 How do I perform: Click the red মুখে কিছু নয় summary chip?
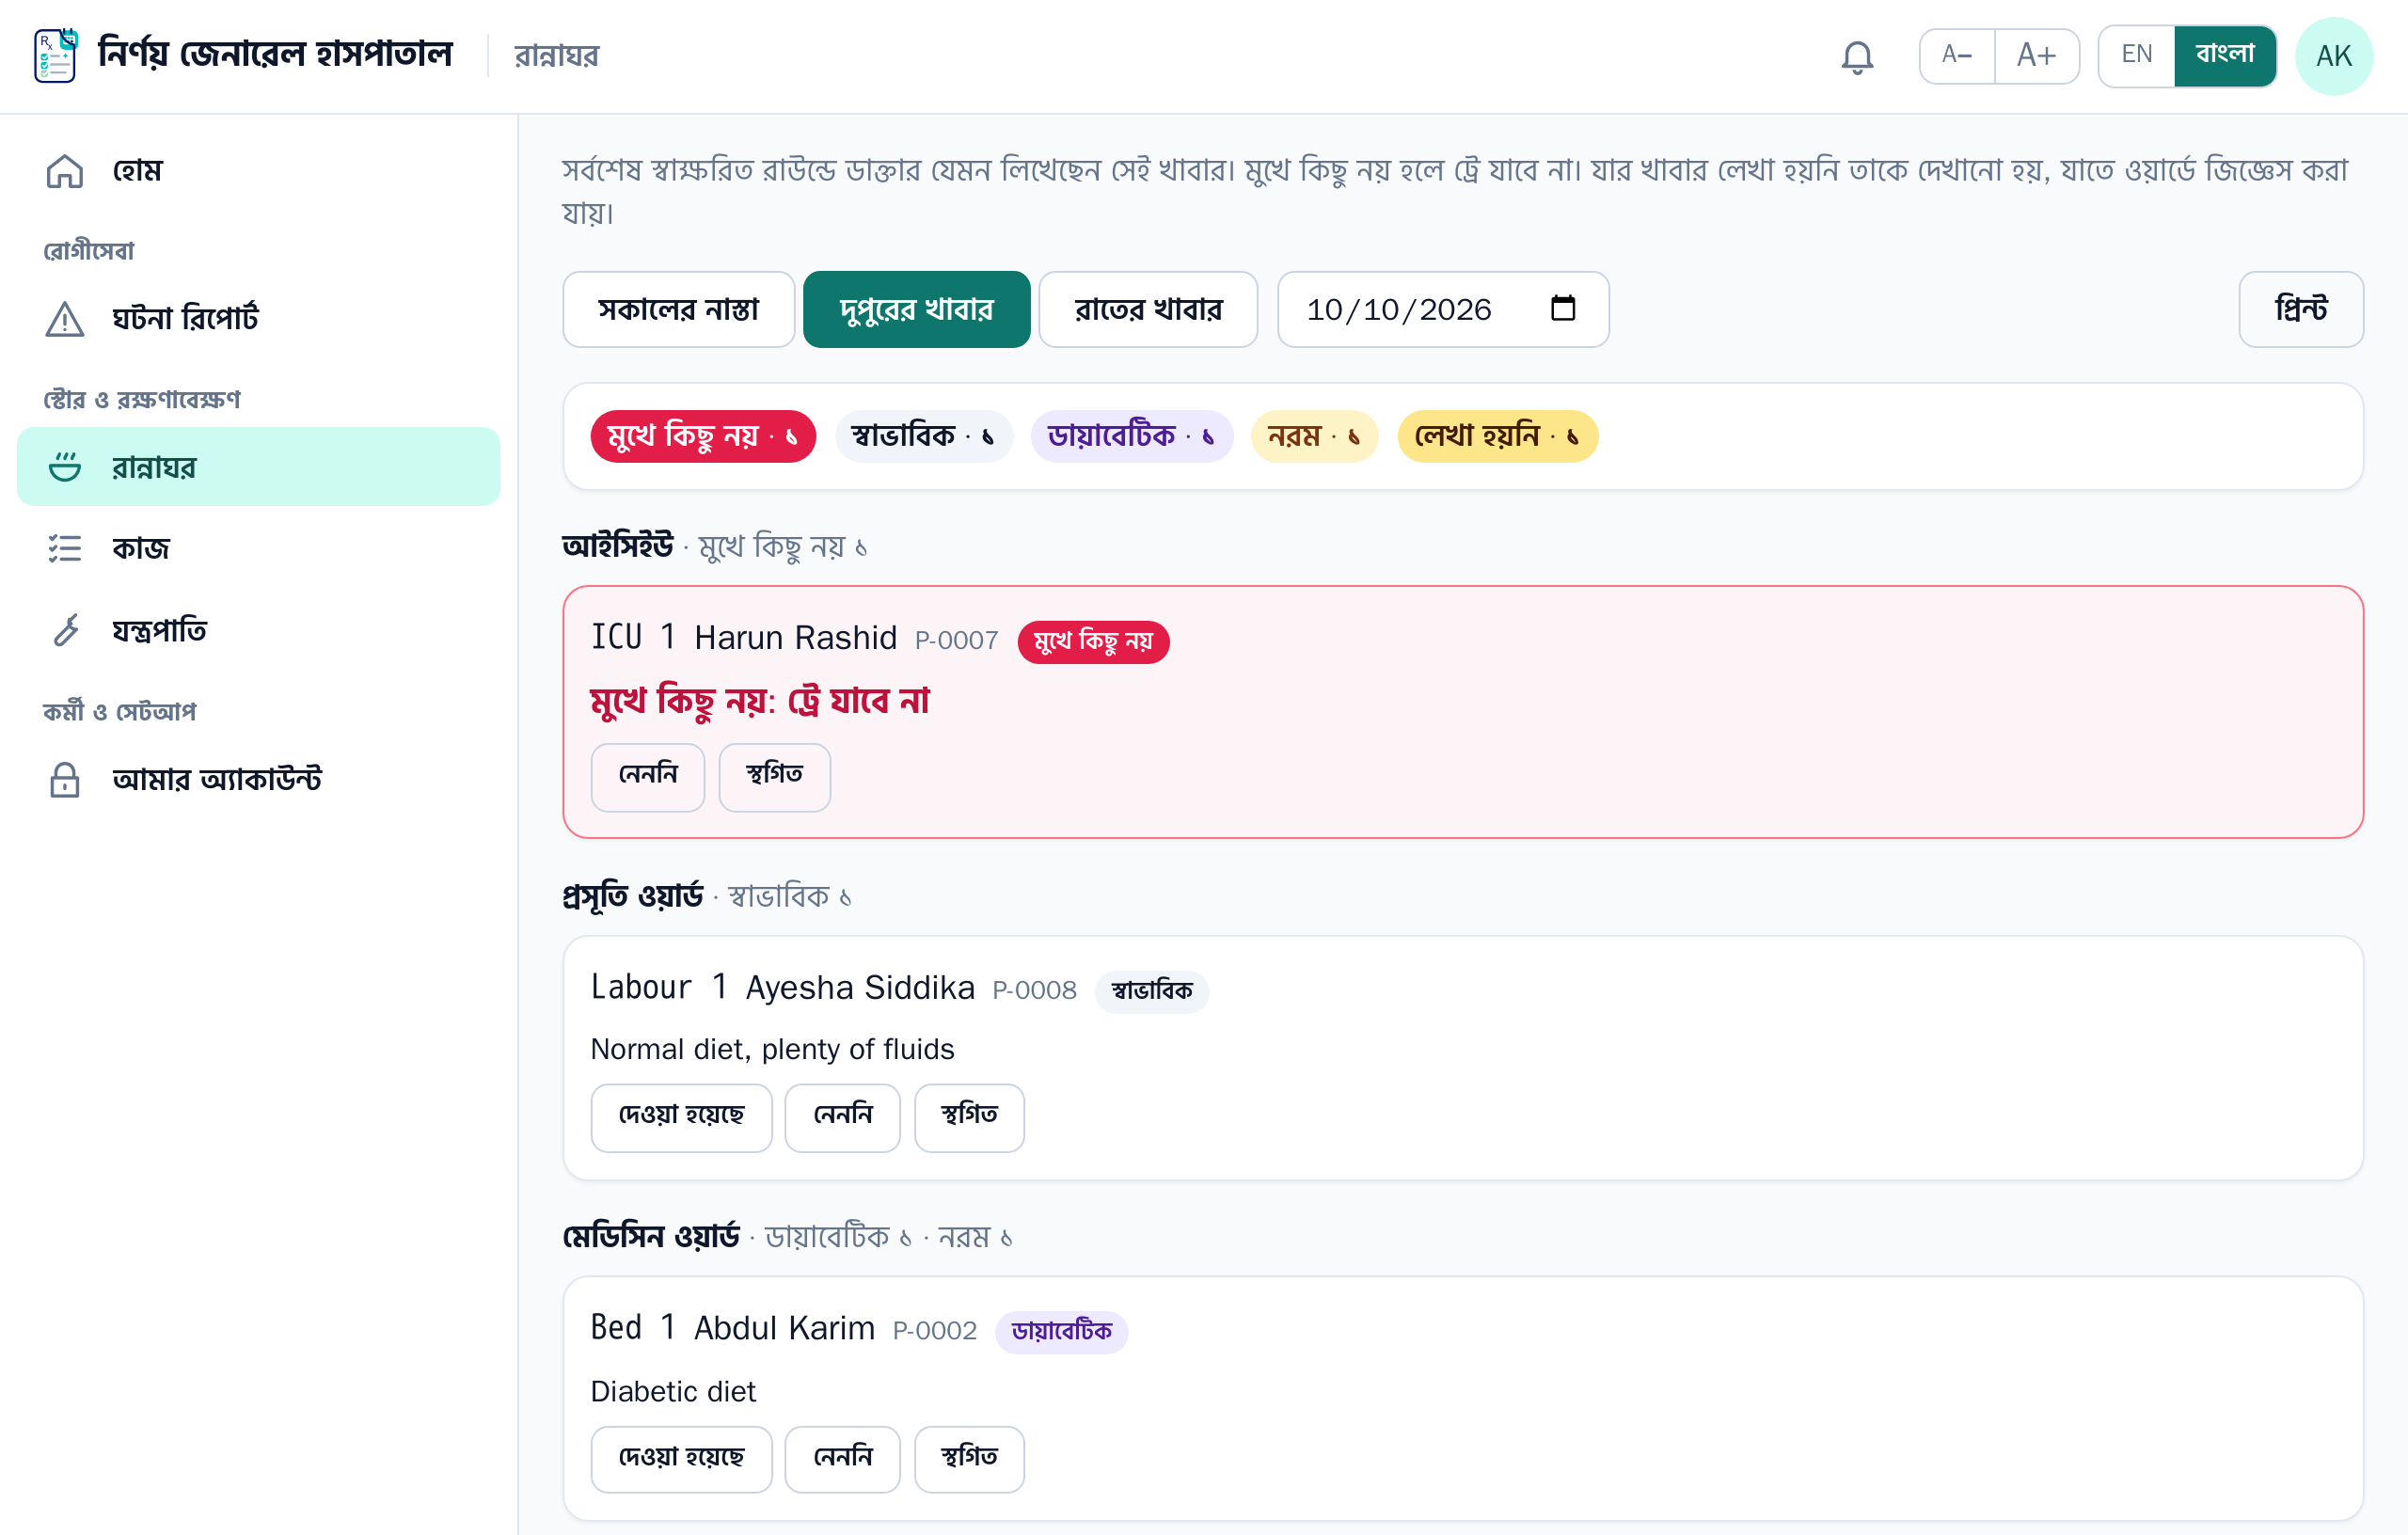click(703, 437)
